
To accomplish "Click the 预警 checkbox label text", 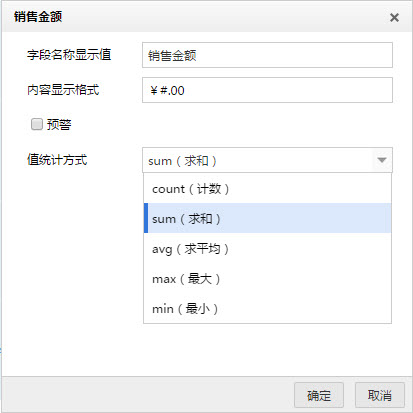I will [59, 125].
